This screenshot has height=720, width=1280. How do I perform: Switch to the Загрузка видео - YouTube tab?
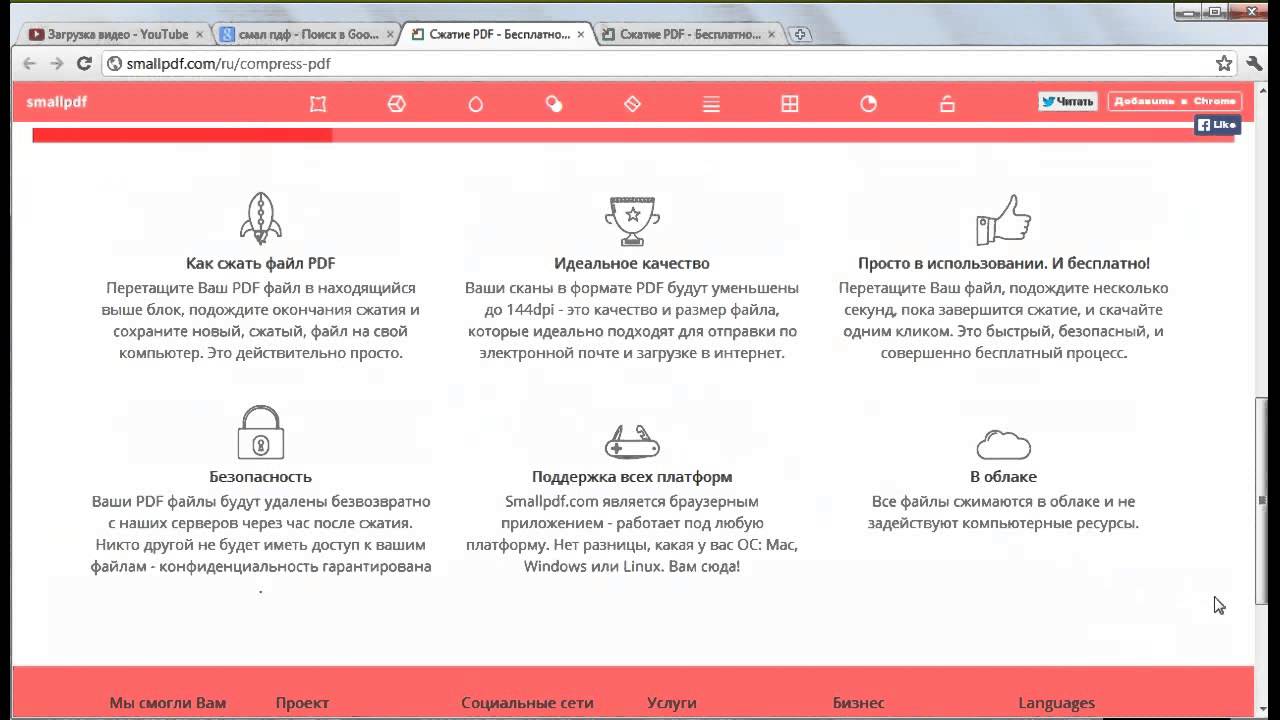tap(113, 34)
